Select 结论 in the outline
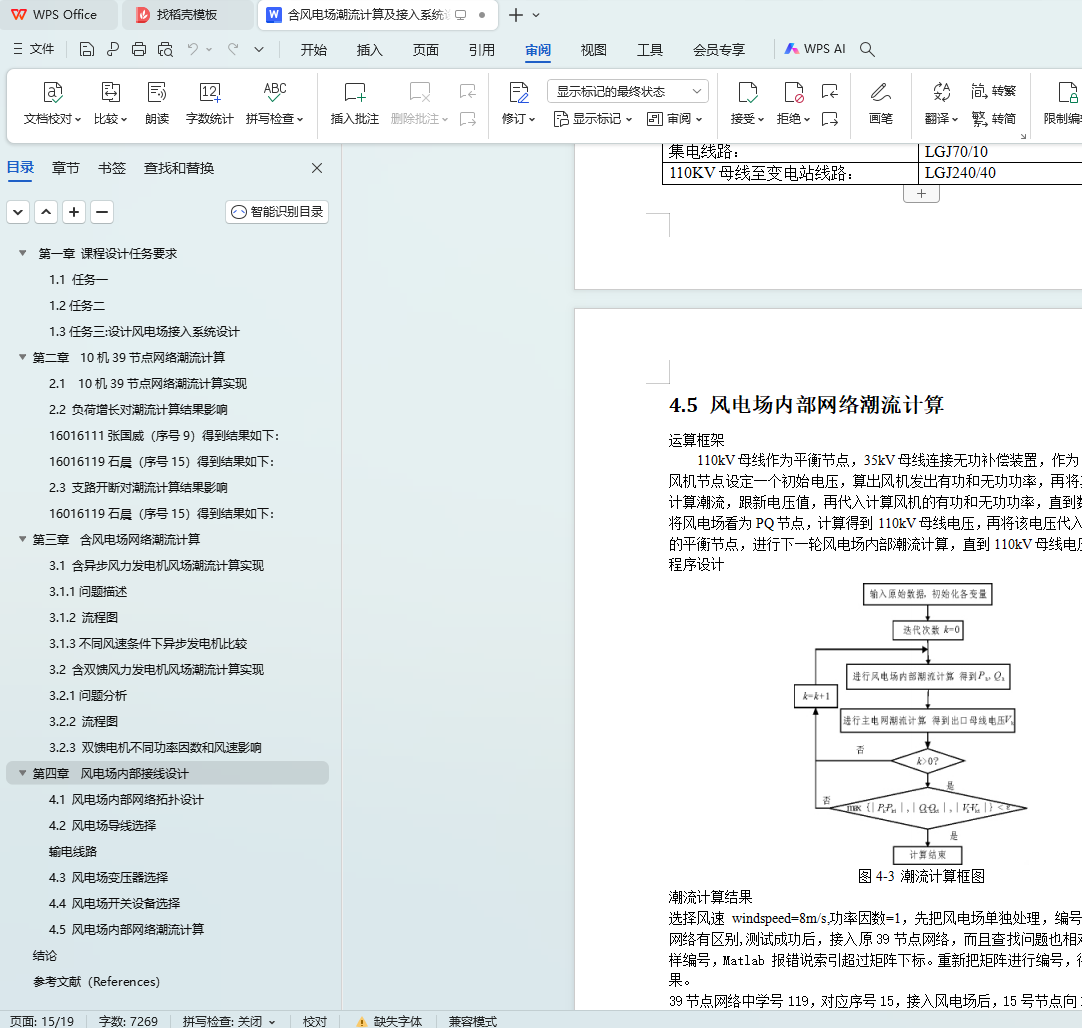Image resolution: width=1082 pixels, height=1028 pixels. pos(45,956)
